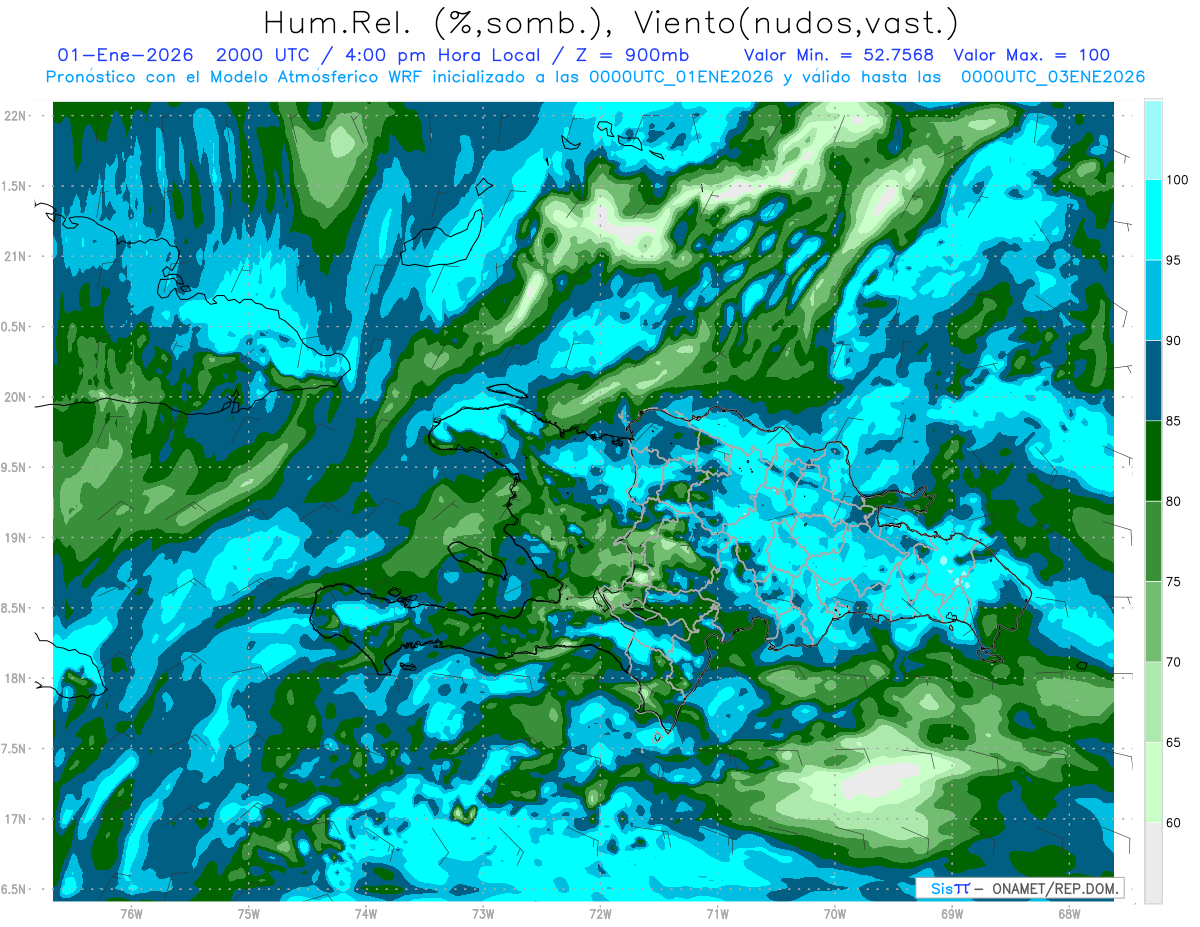Select the gray below-60 legend band
This screenshot has height=927, width=1200.
[1153, 863]
